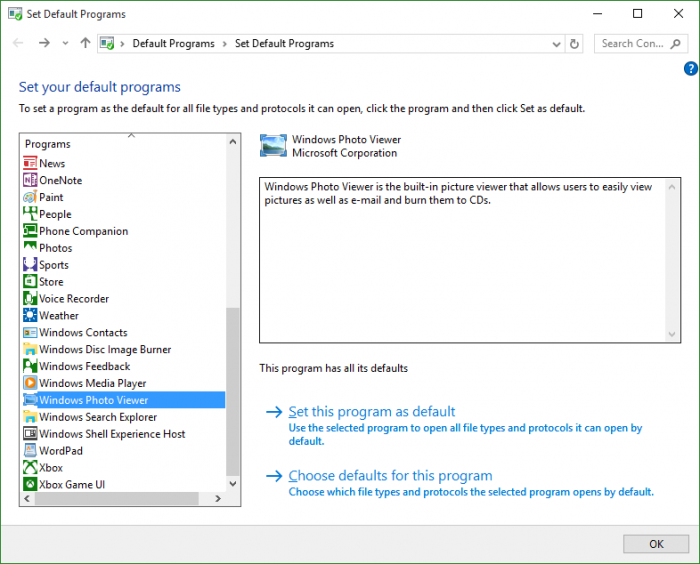Click the News app icon
Screen dimensions: 700x564
[30, 163]
